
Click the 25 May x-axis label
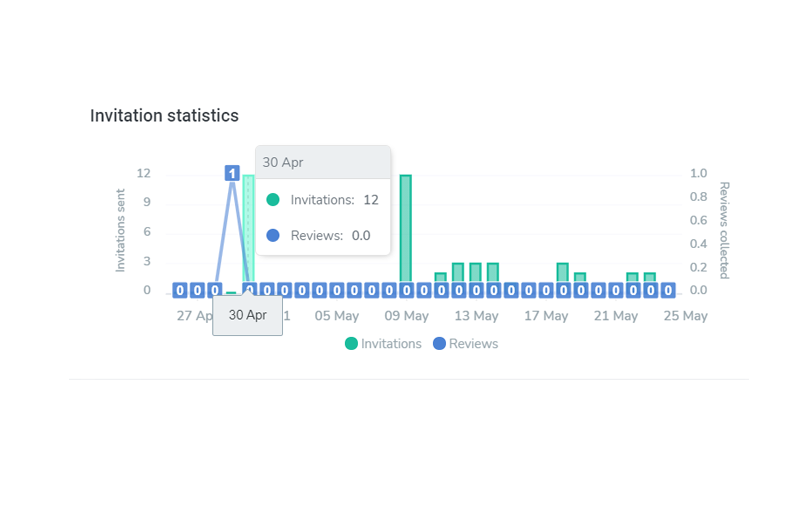[685, 316]
